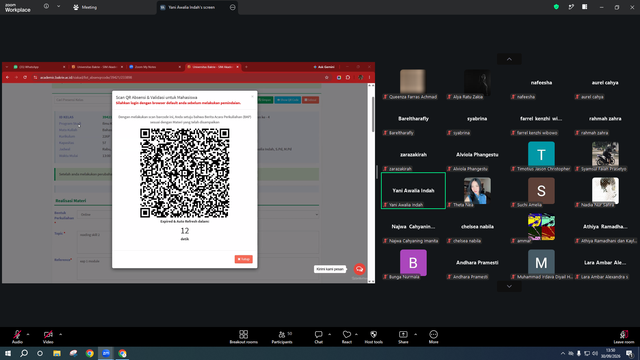
Task: Open the React emoji picker
Action: tap(347, 337)
